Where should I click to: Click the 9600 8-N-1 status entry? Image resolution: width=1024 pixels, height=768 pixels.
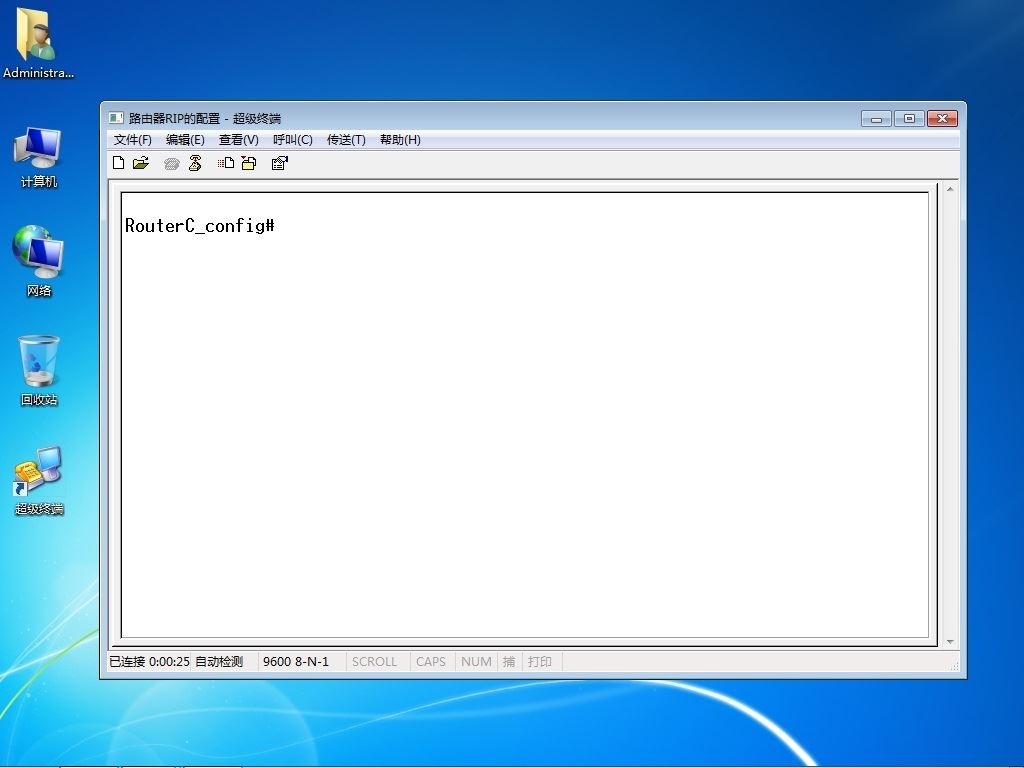click(x=296, y=662)
